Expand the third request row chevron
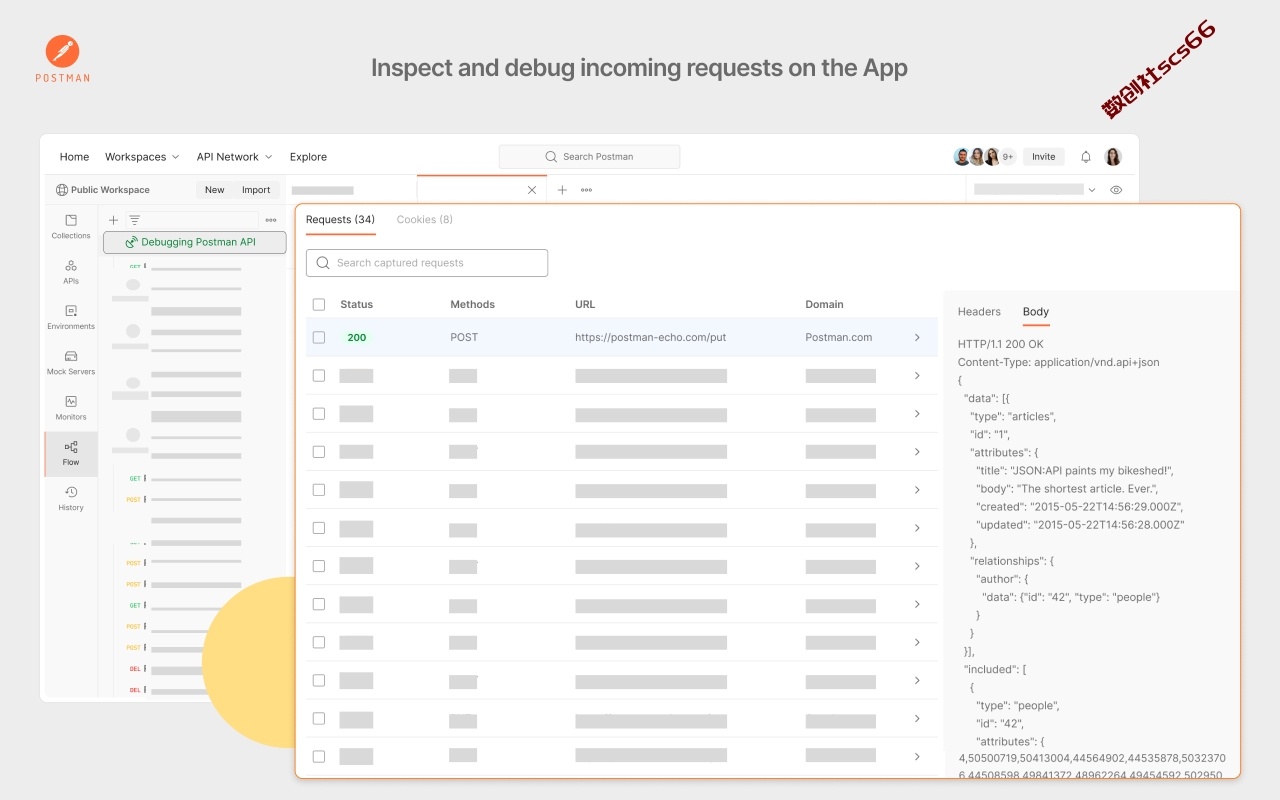 coord(917,414)
